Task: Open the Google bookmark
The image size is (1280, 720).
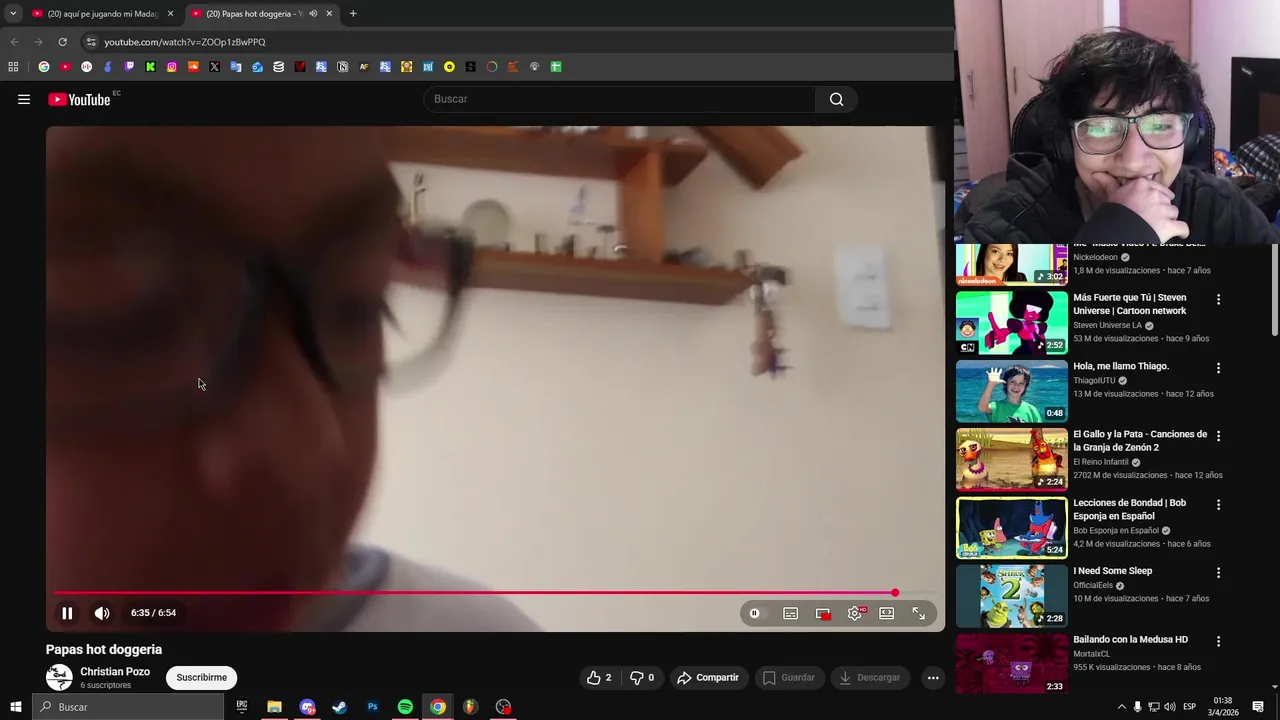Action: [x=44, y=67]
